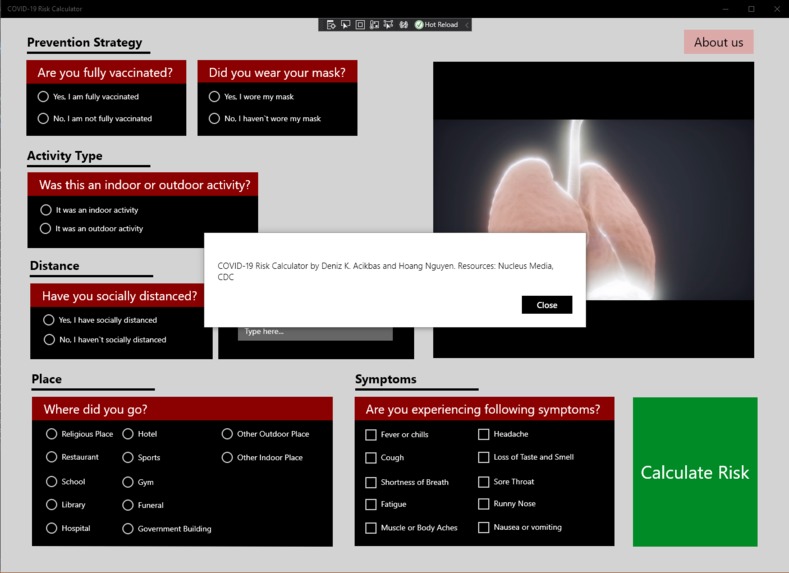The height and width of the screenshot is (573, 789).
Task: Open the Live Visual Tree from debug toolbar
Action: [331, 25]
